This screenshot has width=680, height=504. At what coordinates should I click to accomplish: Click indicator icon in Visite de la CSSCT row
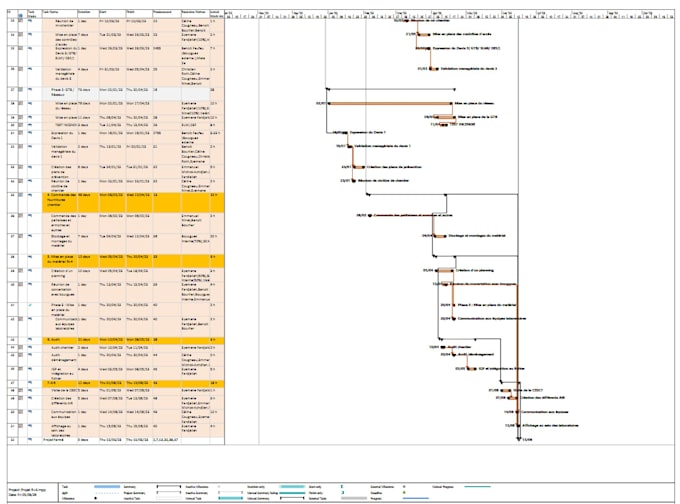click(x=20, y=390)
